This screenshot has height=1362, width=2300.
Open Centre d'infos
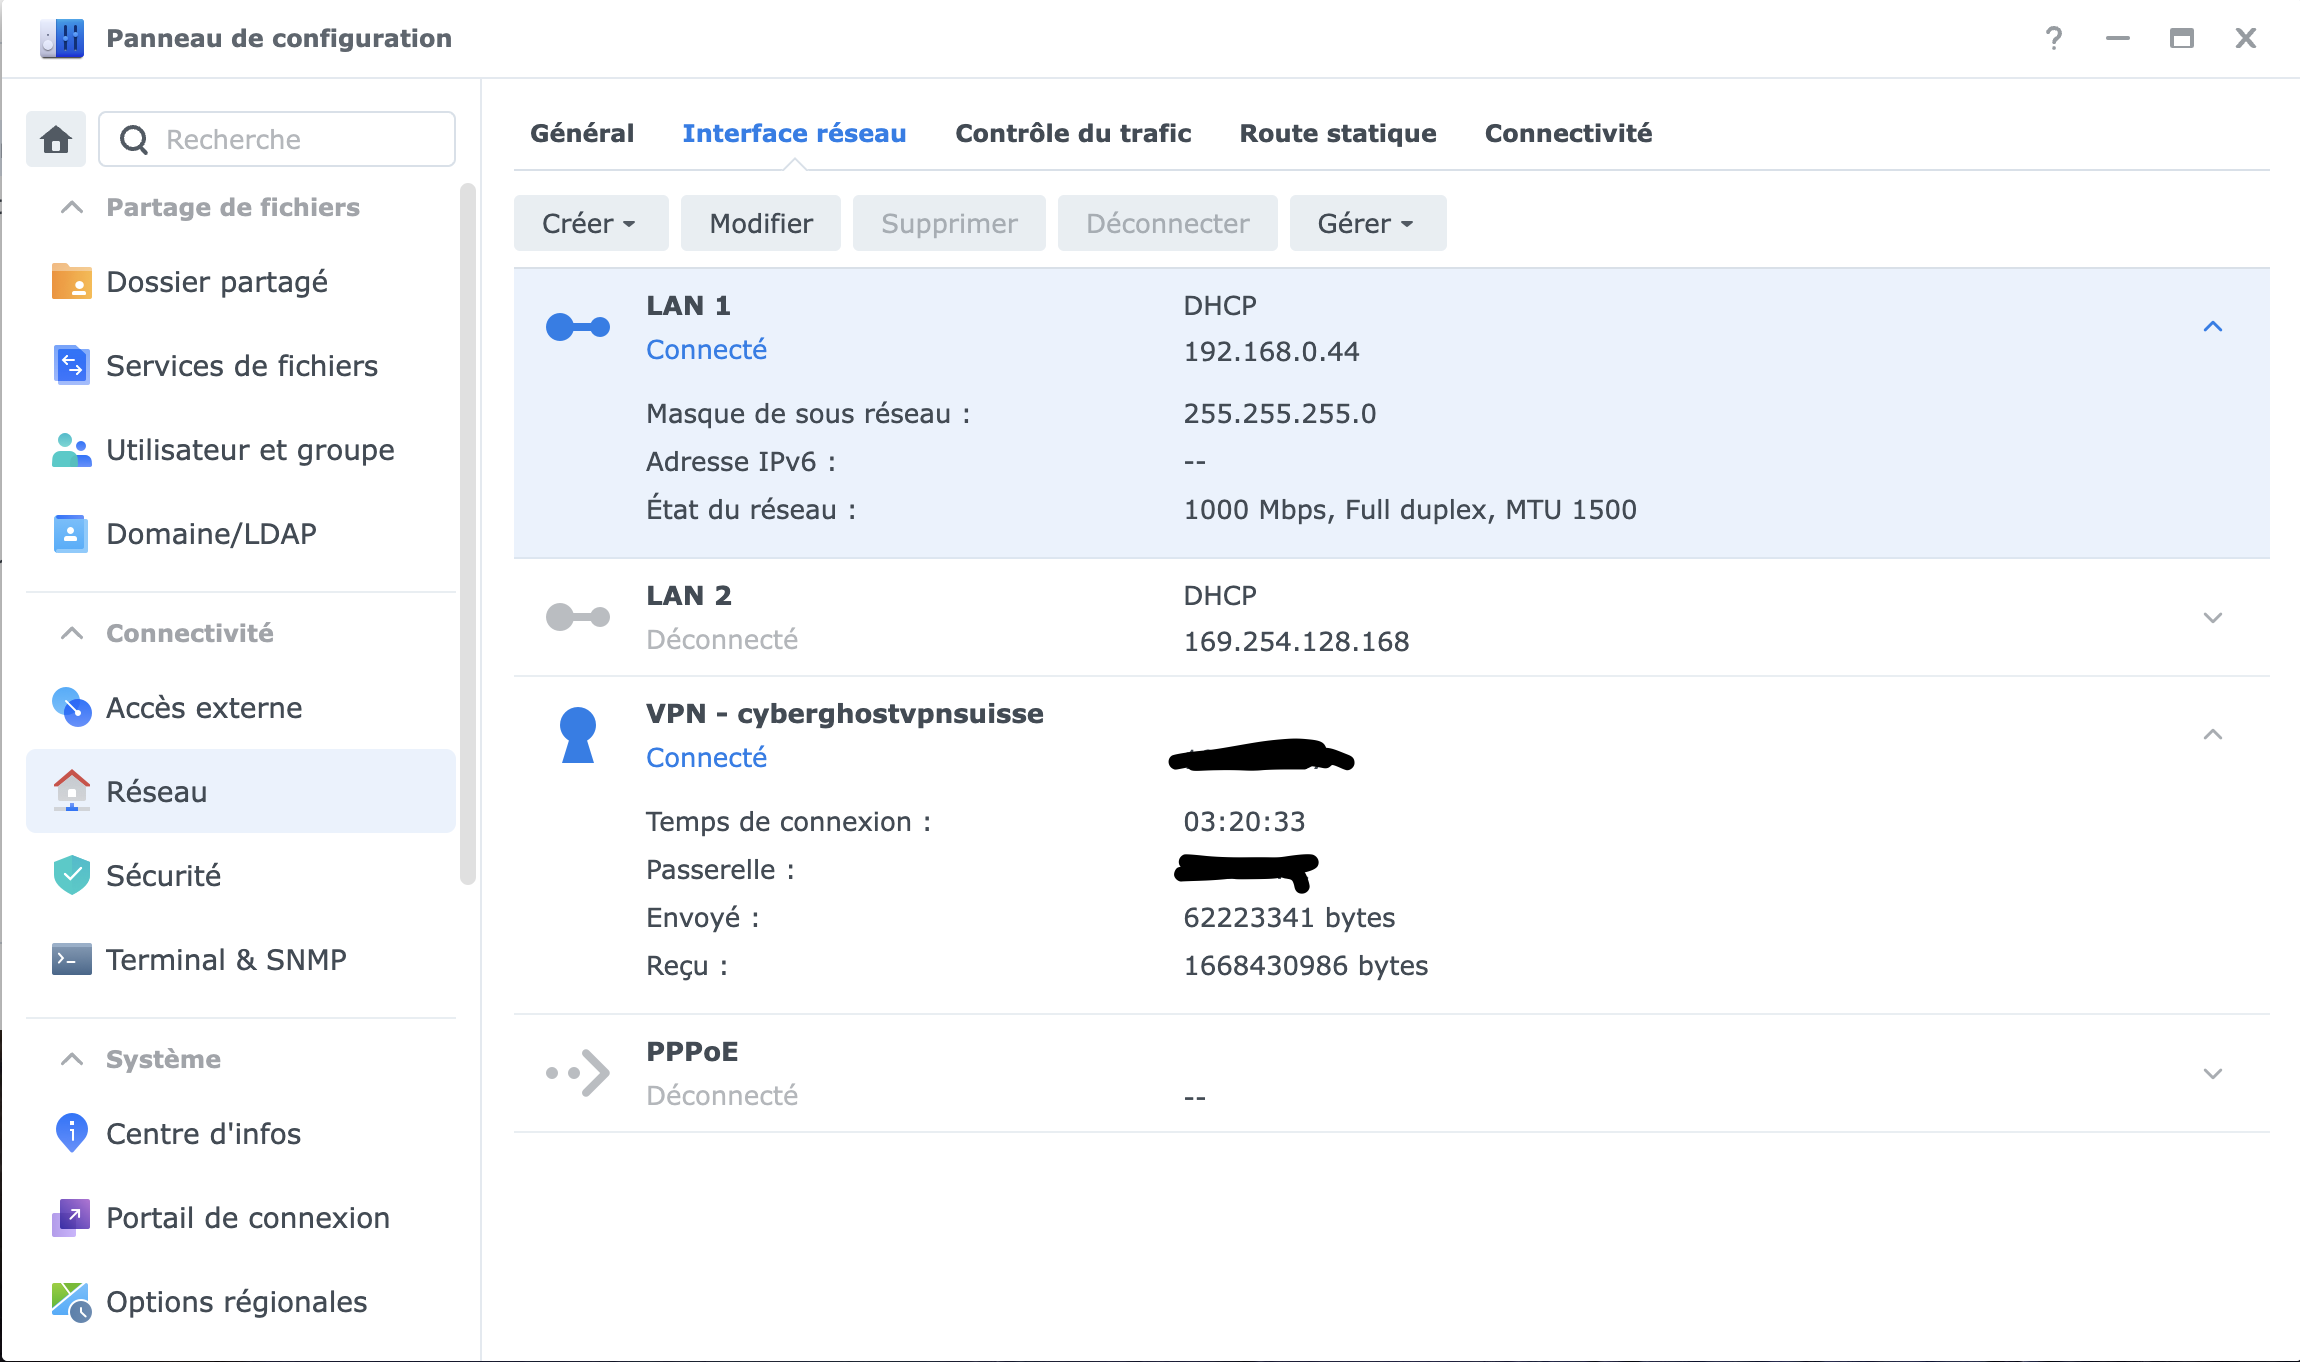tap(202, 1134)
